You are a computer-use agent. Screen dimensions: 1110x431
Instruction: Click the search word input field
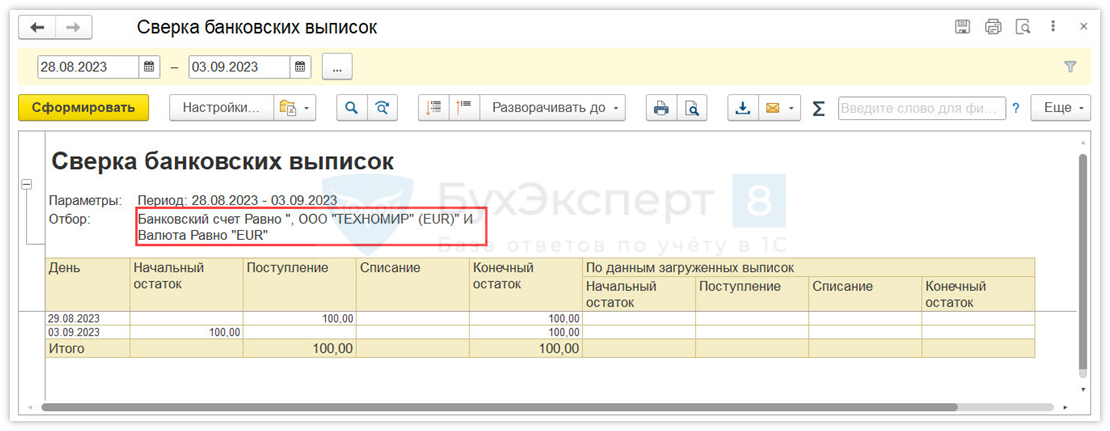[922, 108]
